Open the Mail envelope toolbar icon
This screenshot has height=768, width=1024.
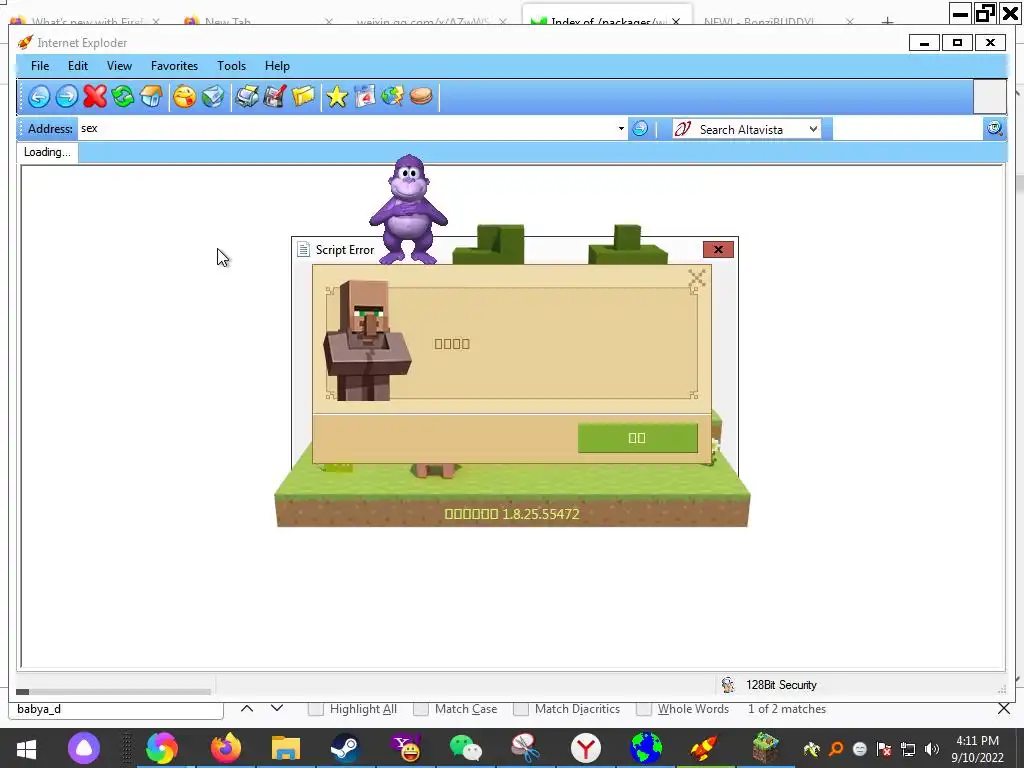[x=213, y=97]
